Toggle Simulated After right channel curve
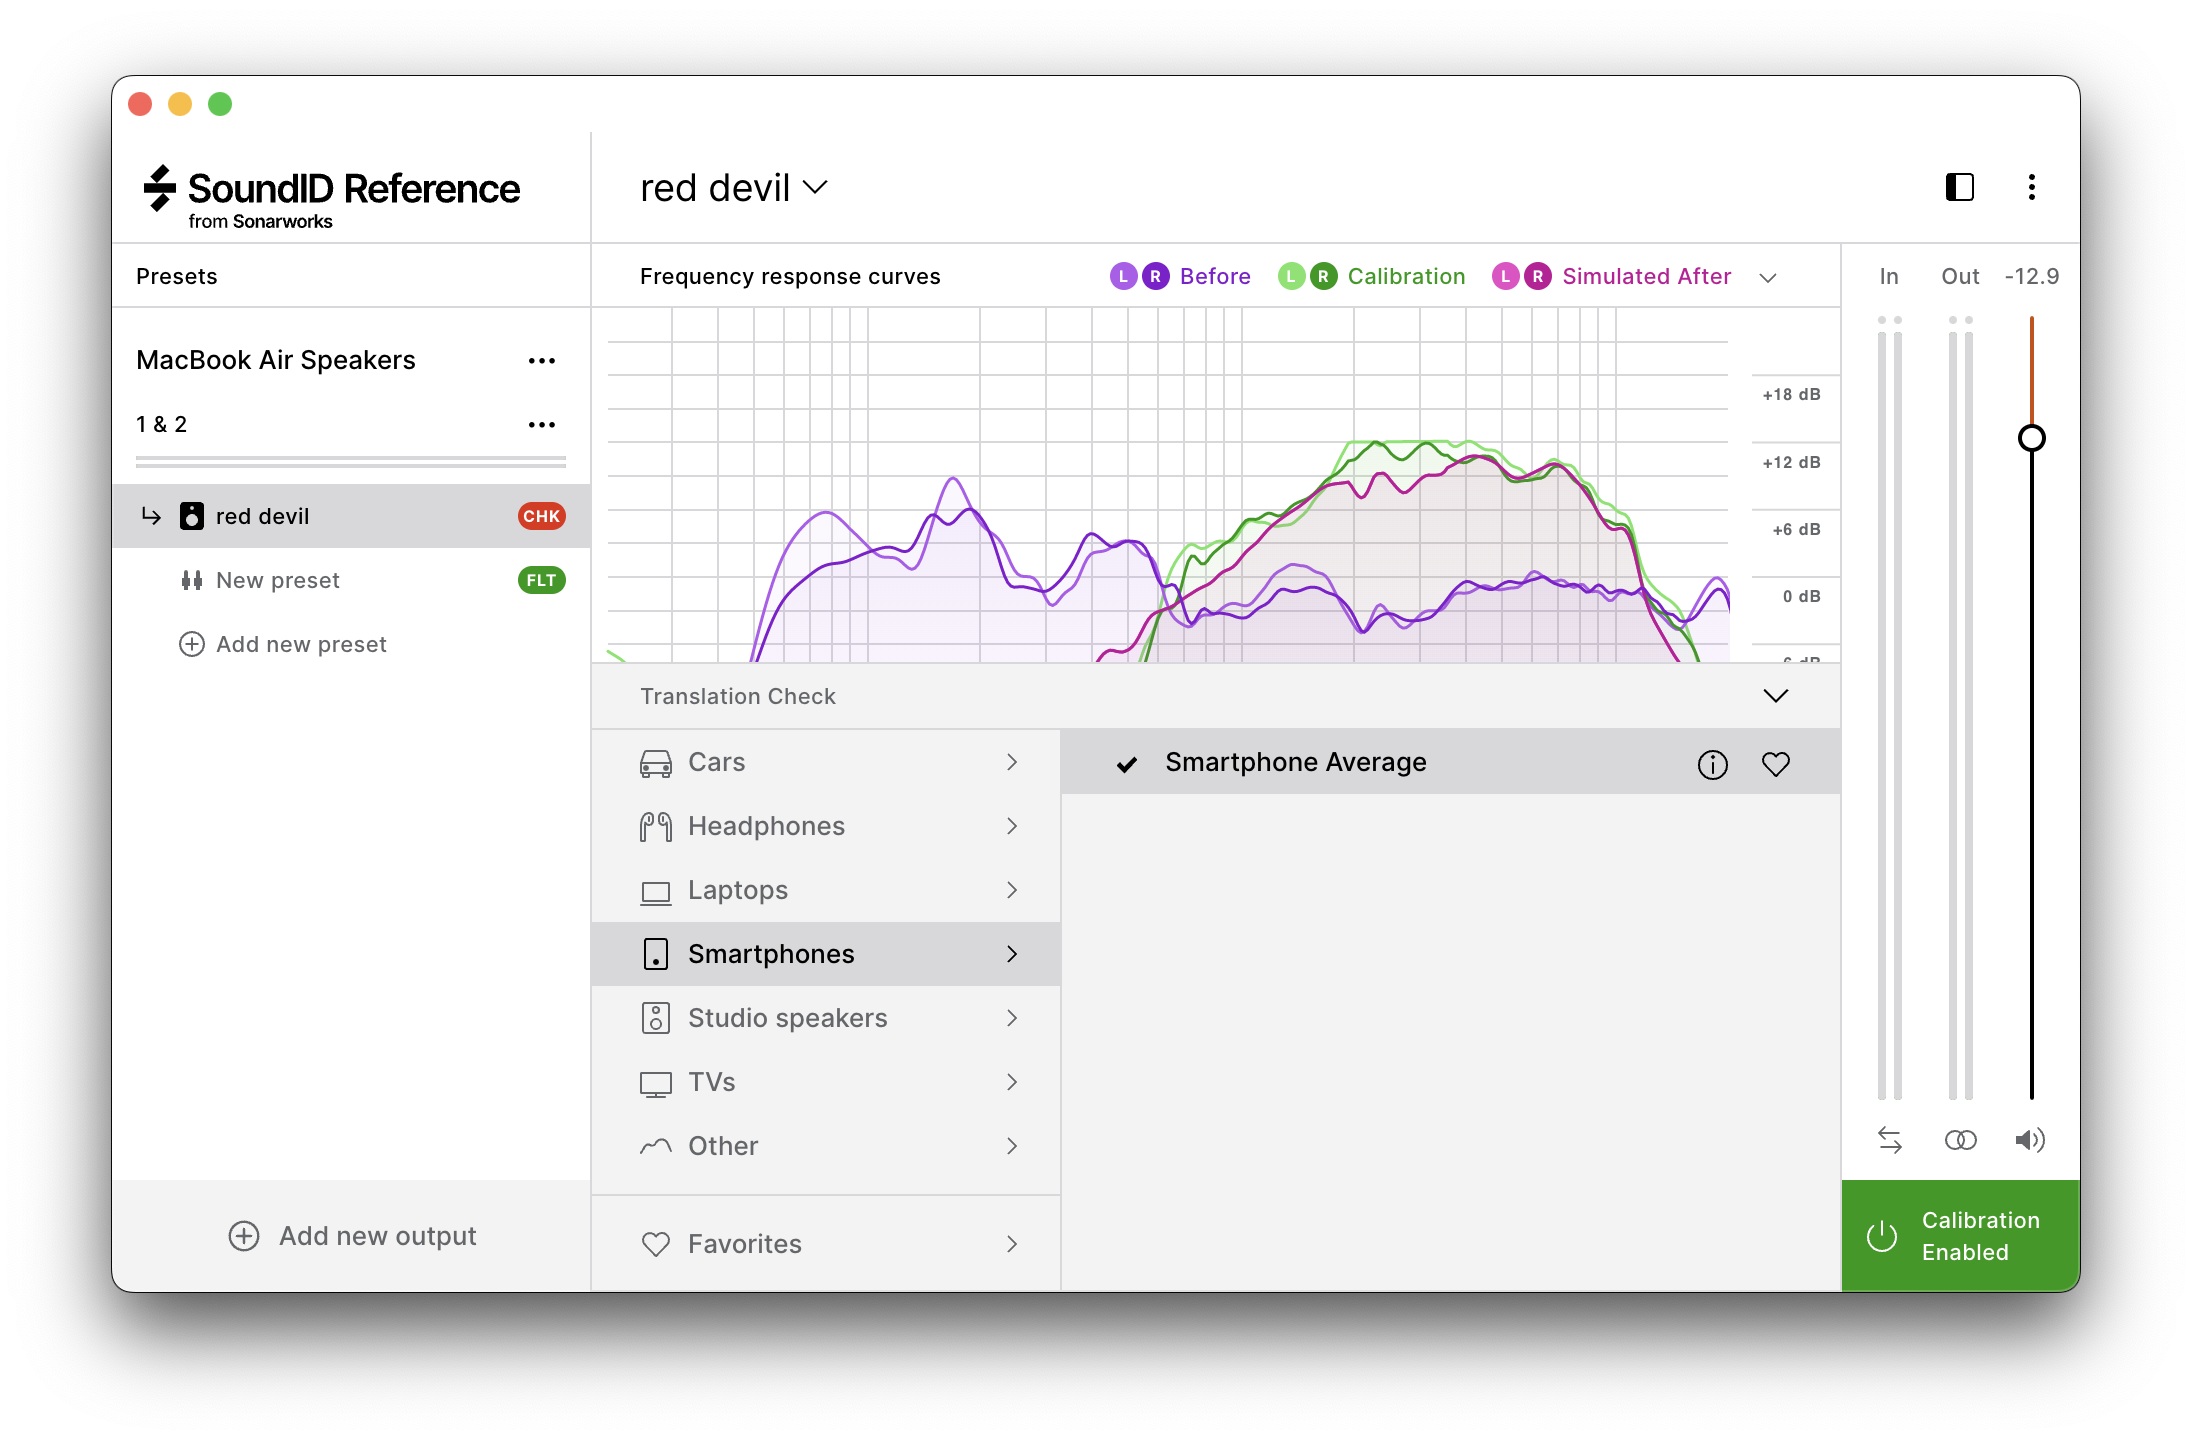2192x1440 pixels. tap(1537, 276)
